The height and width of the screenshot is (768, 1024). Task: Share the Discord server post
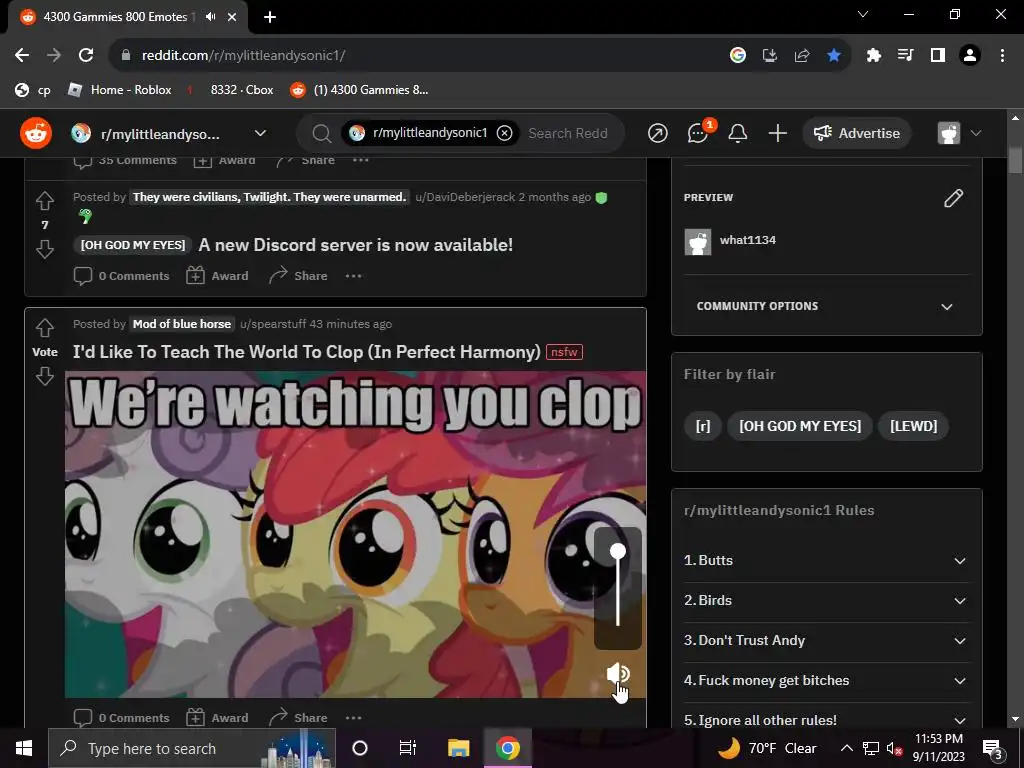[298, 276]
